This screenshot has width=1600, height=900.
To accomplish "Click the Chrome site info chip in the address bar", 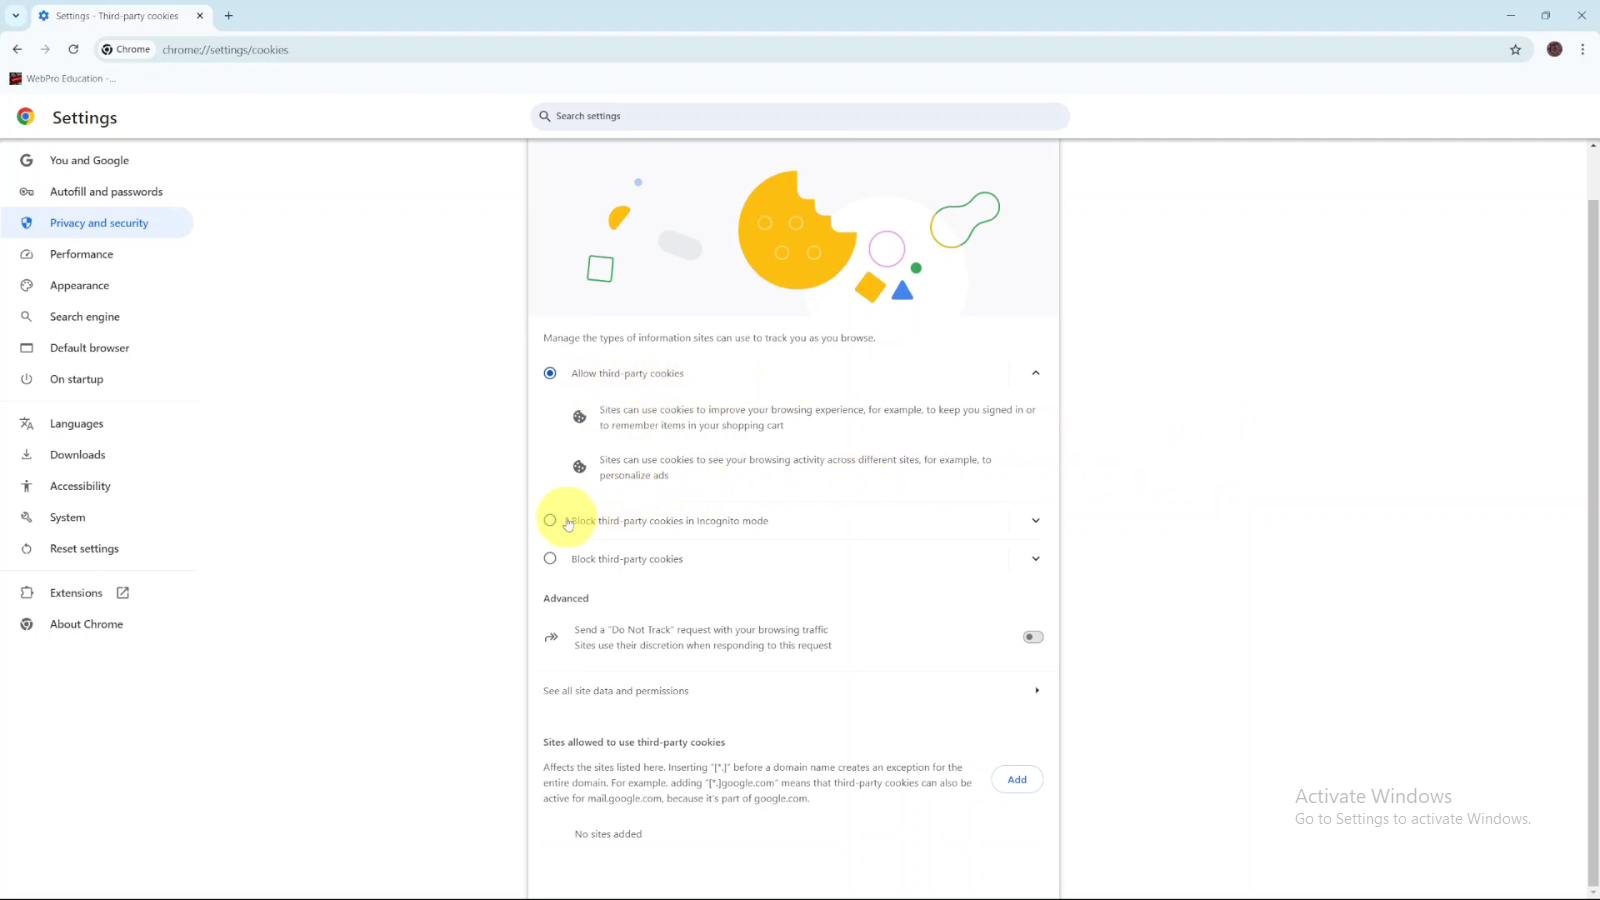I will tap(126, 49).
